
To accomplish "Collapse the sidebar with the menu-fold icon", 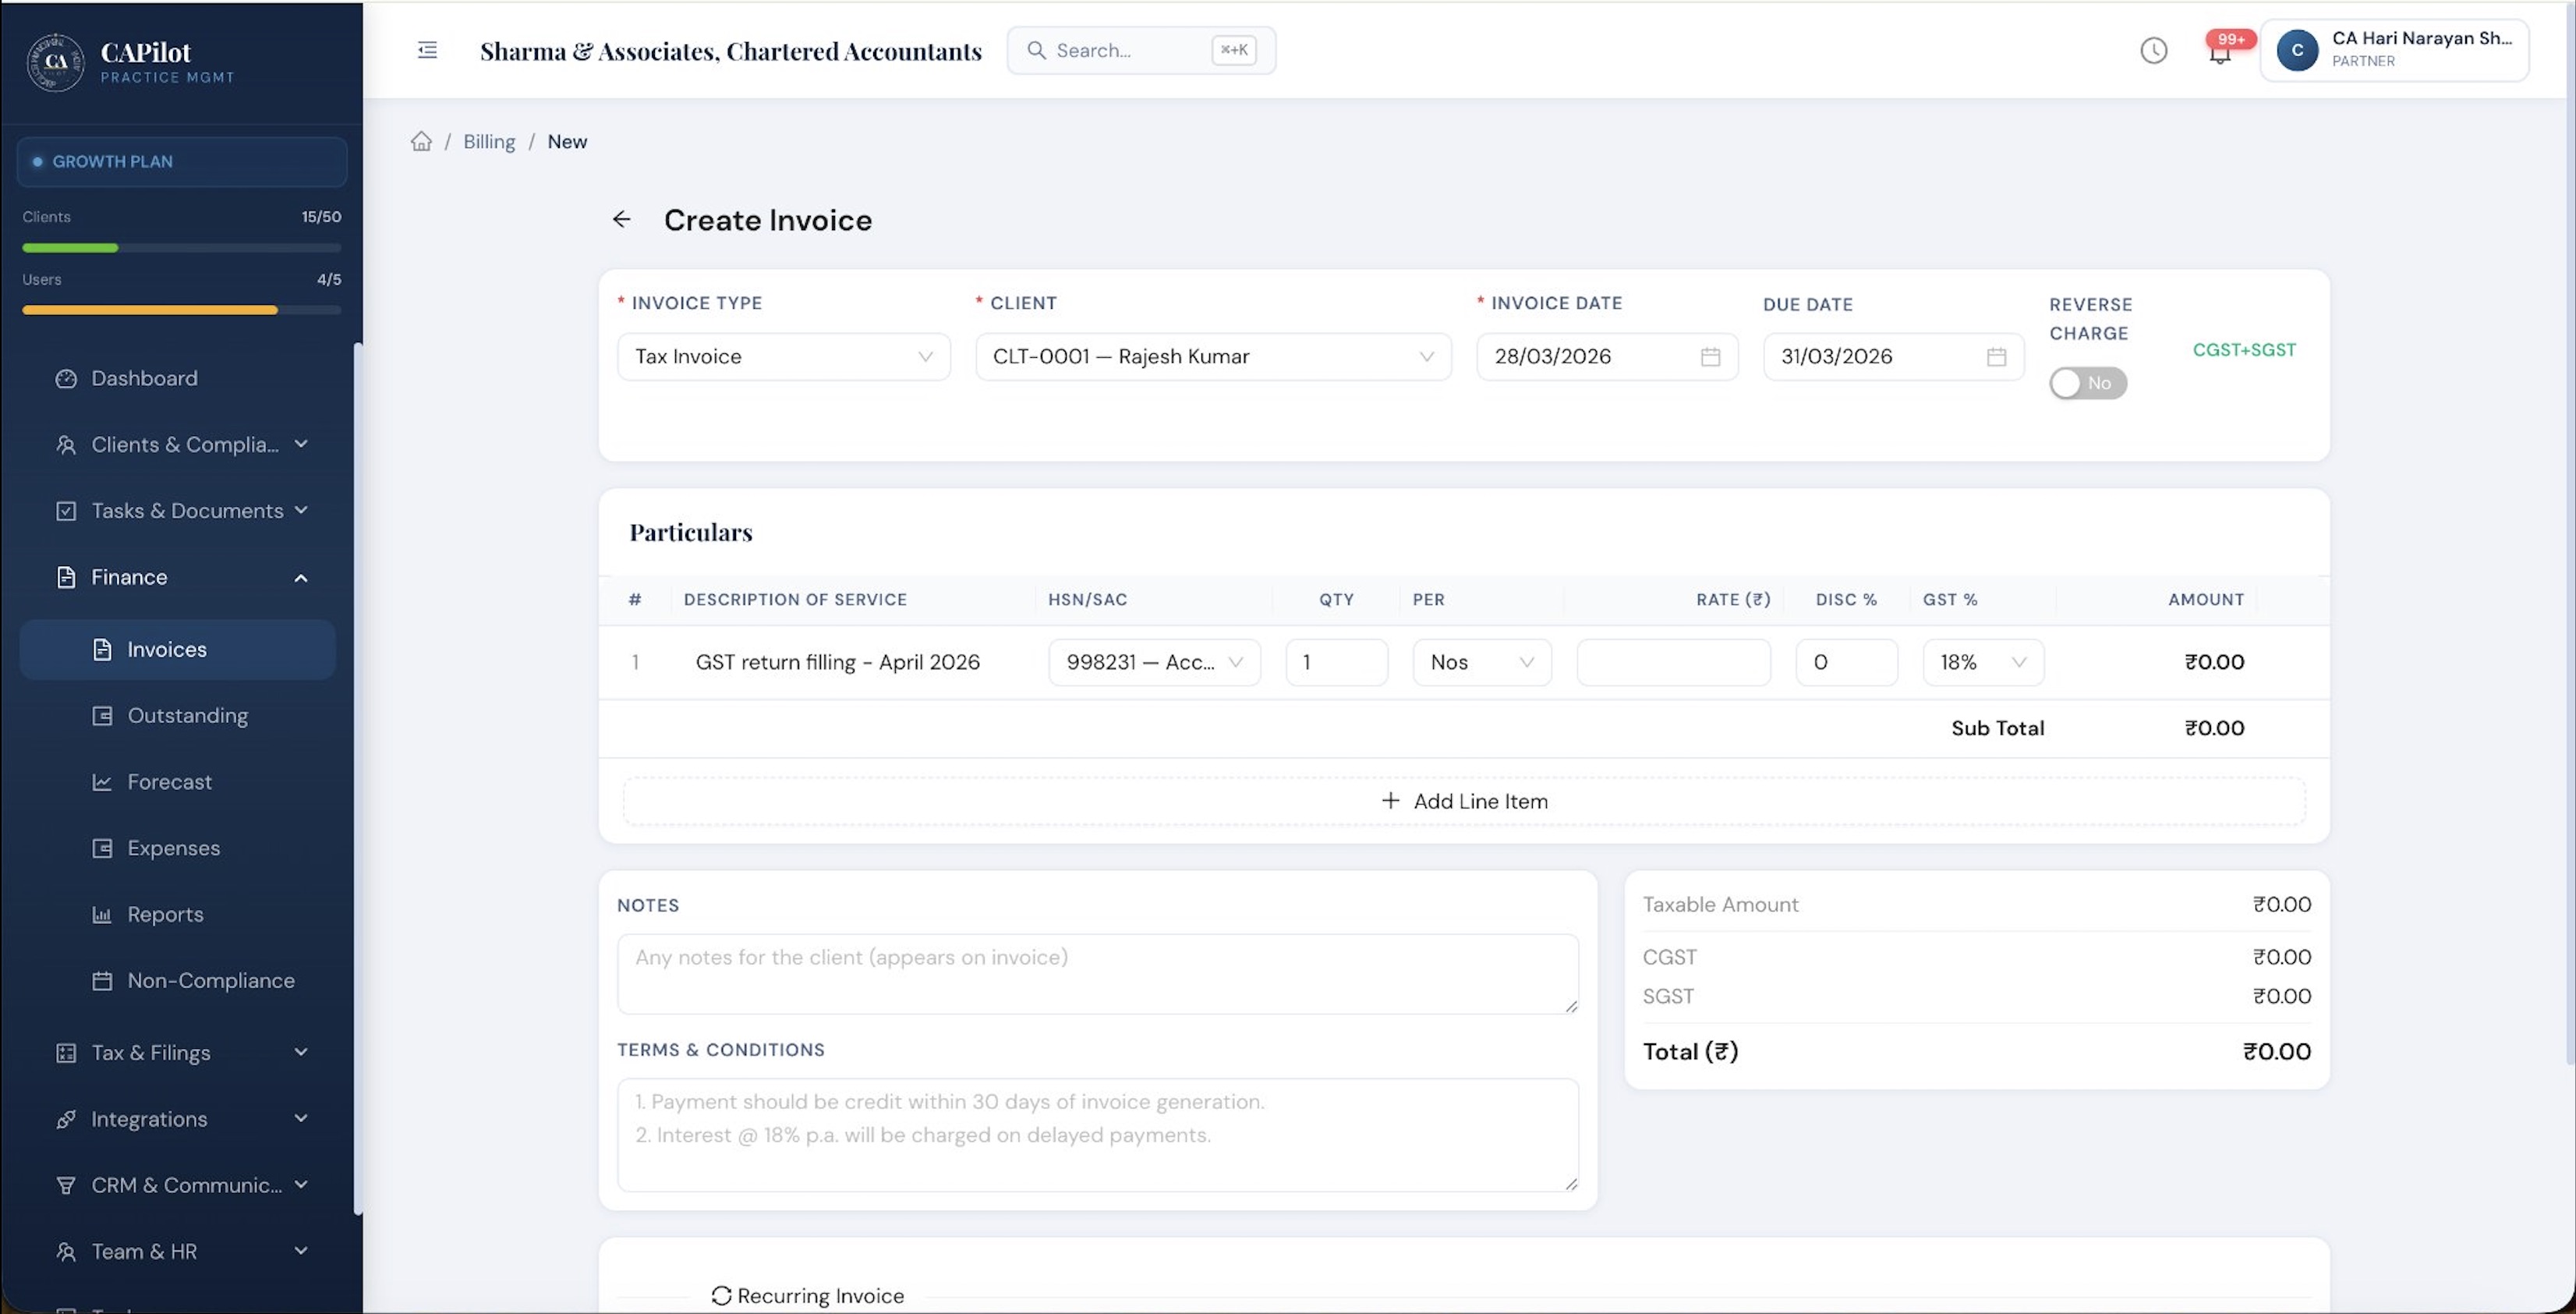I will pos(427,50).
